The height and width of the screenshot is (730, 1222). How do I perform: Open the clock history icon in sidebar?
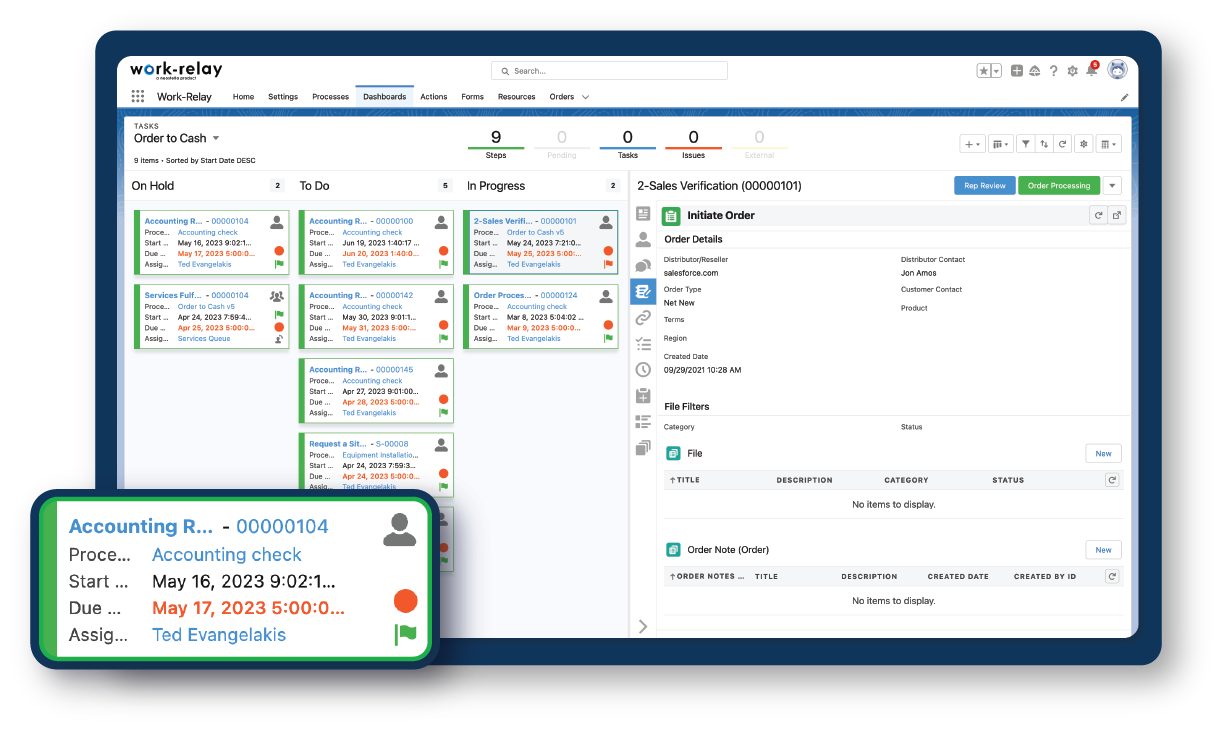643,370
